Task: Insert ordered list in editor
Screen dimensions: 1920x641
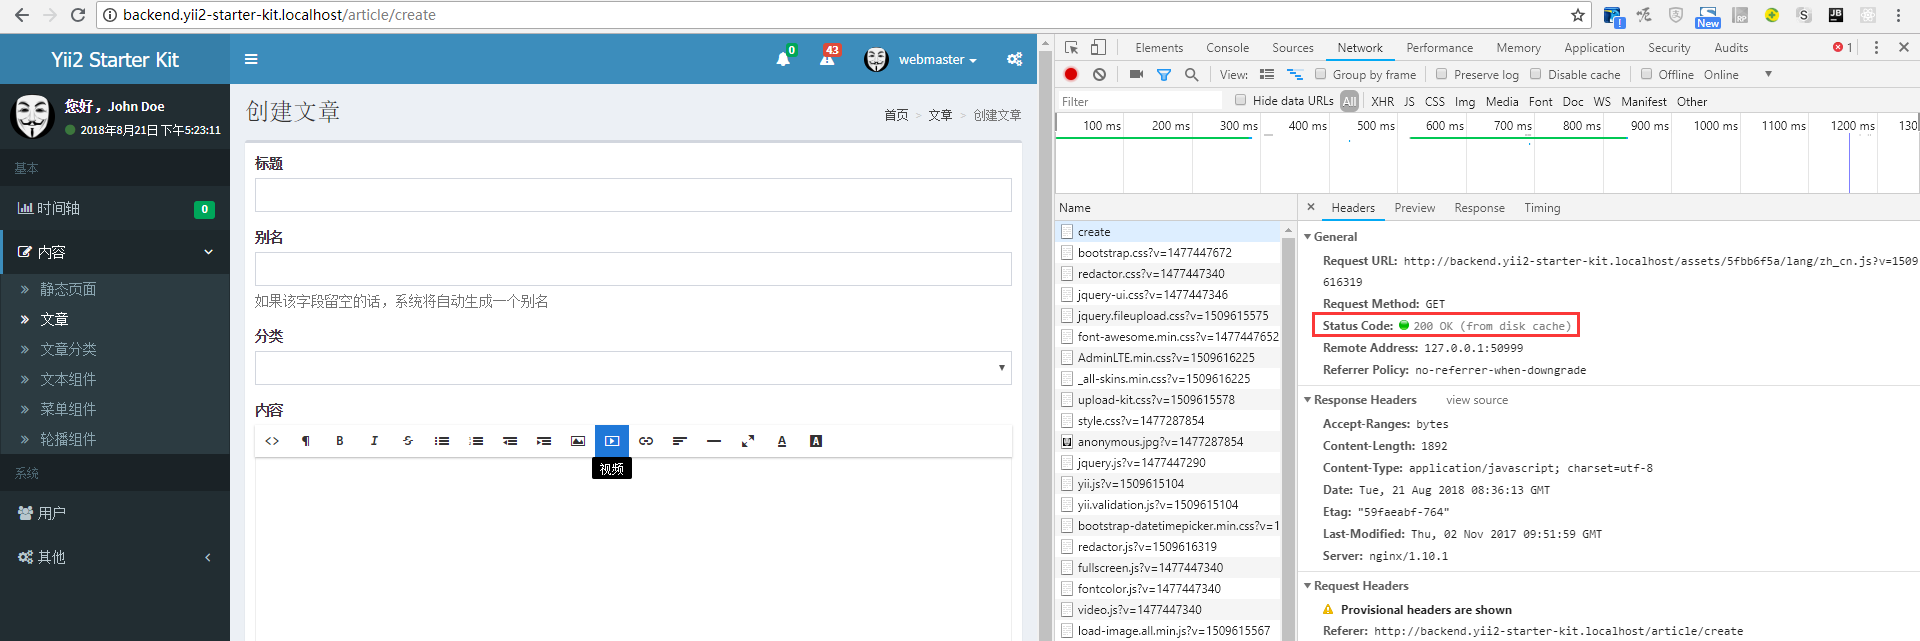Action: point(476,441)
